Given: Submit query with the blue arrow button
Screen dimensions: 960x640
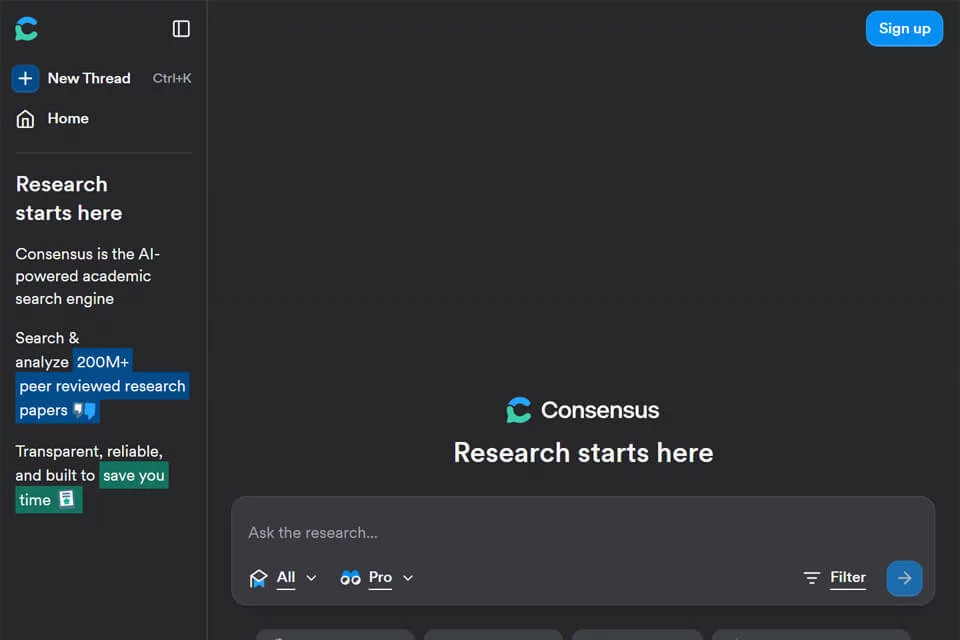Looking at the screenshot, I should pyautogui.click(x=904, y=578).
